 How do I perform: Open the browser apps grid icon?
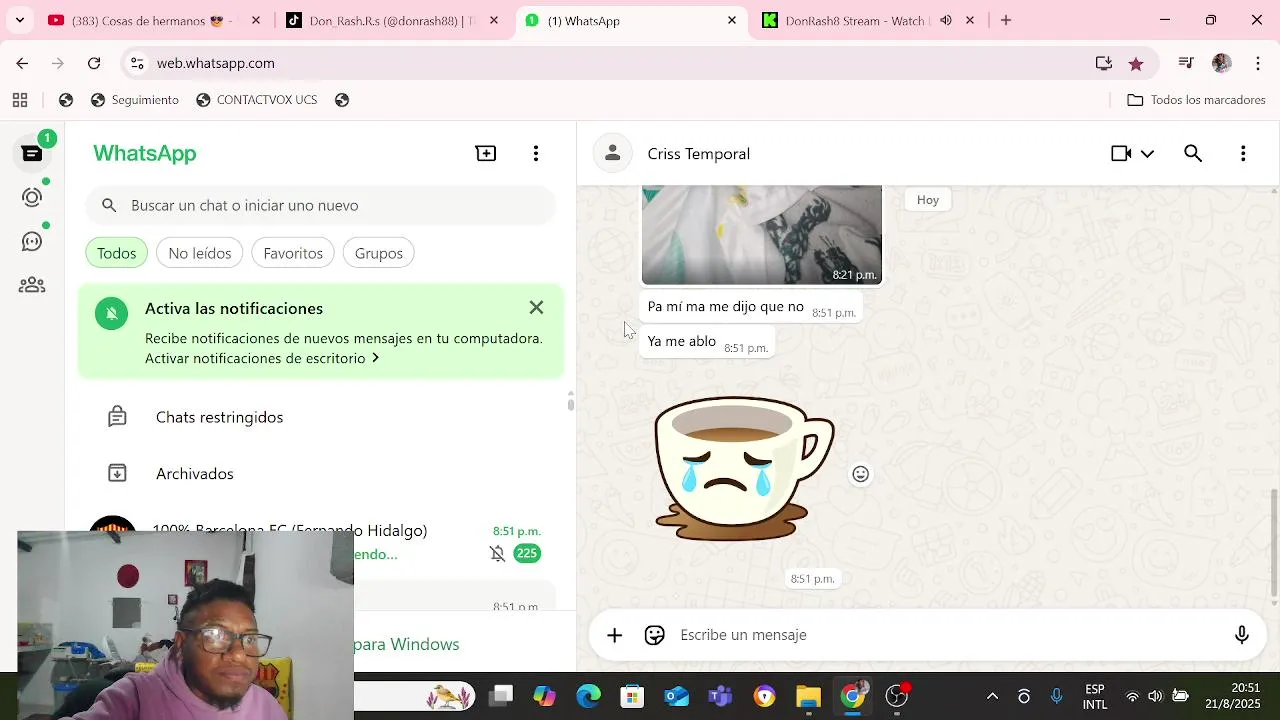(20, 100)
